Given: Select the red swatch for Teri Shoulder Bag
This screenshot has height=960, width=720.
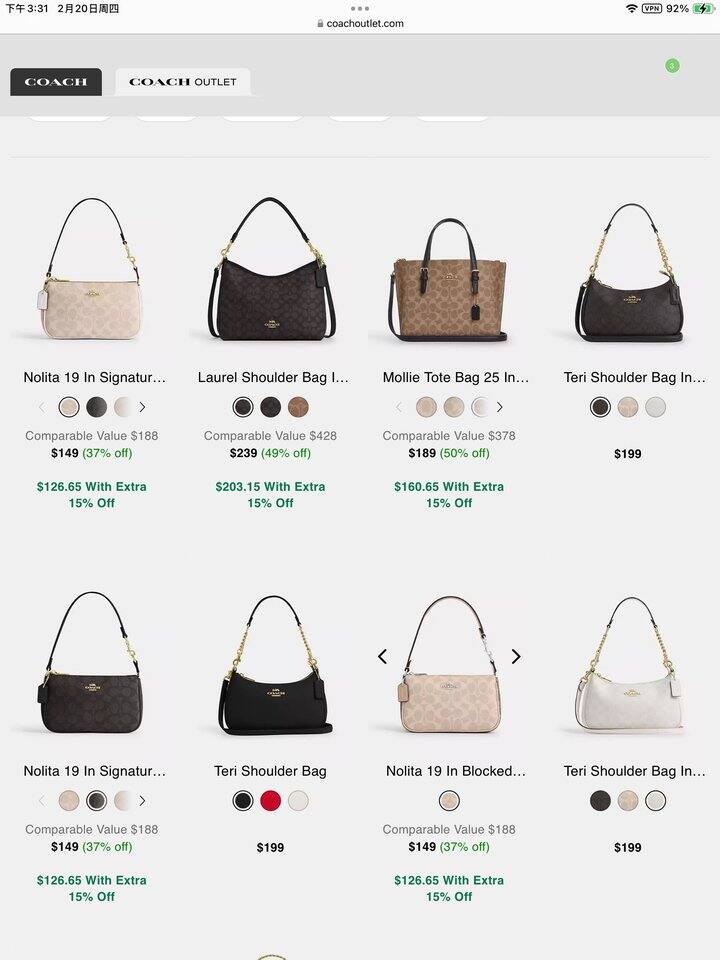Looking at the screenshot, I should [x=271, y=801].
